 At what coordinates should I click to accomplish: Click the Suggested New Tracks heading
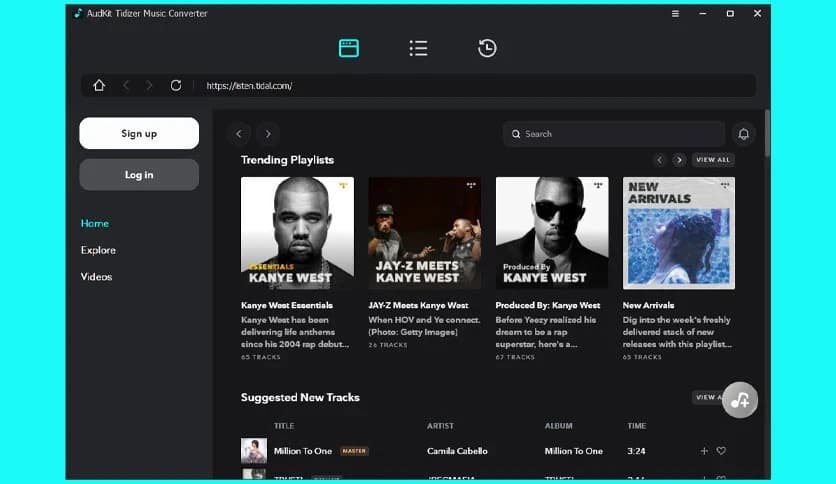pyautogui.click(x=300, y=398)
